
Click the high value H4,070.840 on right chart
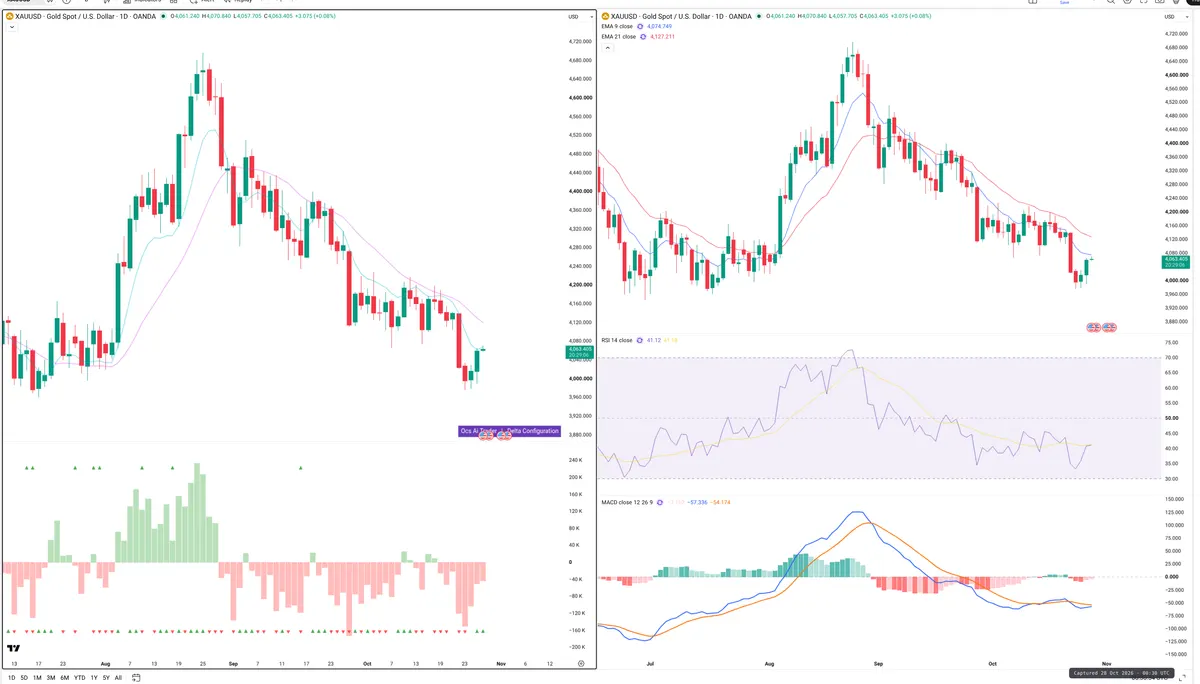814,16
